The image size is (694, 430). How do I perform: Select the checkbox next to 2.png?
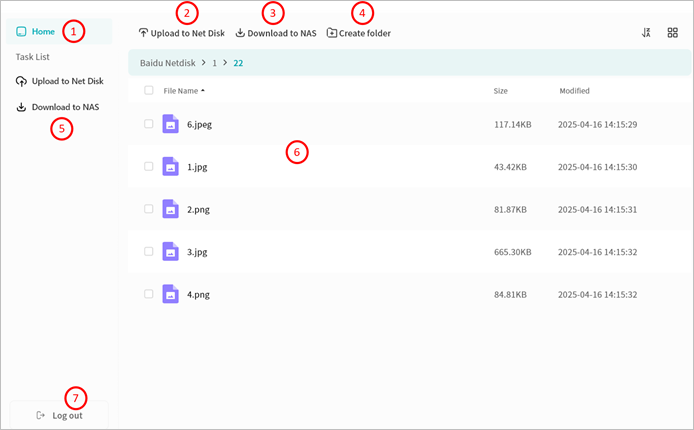tap(149, 209)
